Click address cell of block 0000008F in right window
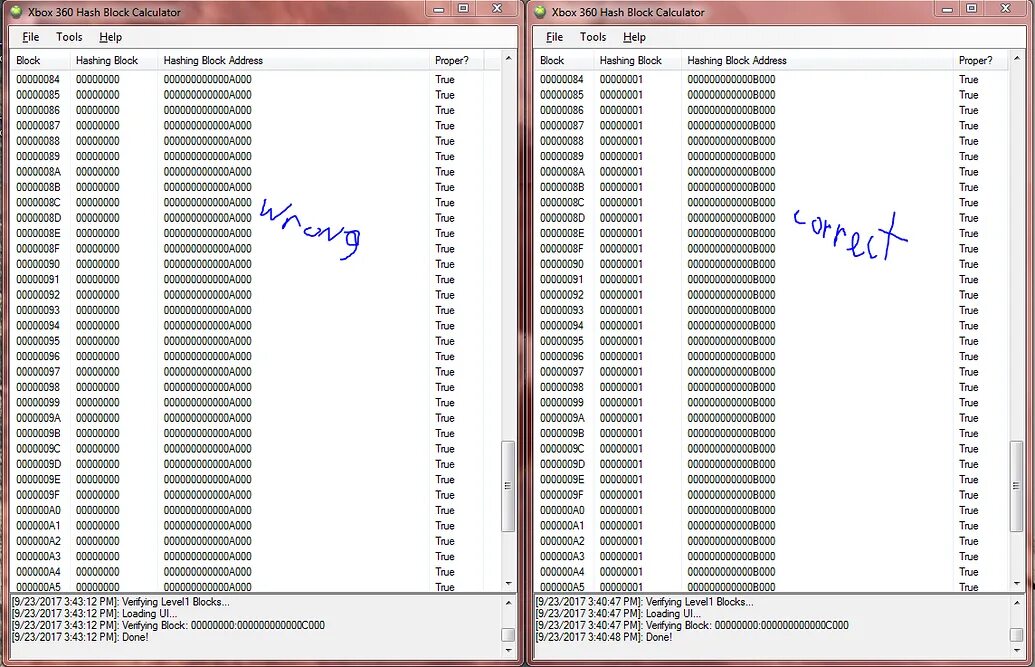Viewport: 1035px width, 667px height. coord(731,248)
